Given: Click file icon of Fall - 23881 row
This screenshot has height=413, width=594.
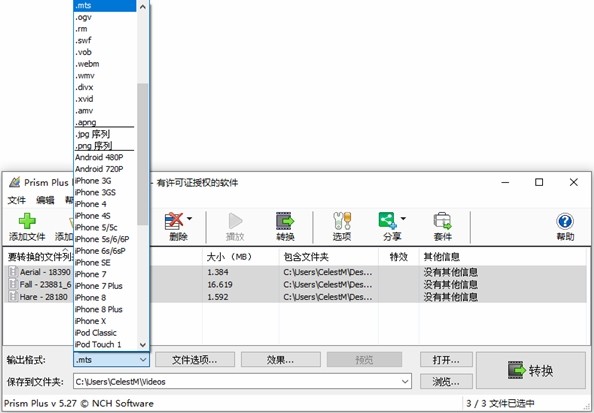Looking at the screenshot, I should (13, 284).
